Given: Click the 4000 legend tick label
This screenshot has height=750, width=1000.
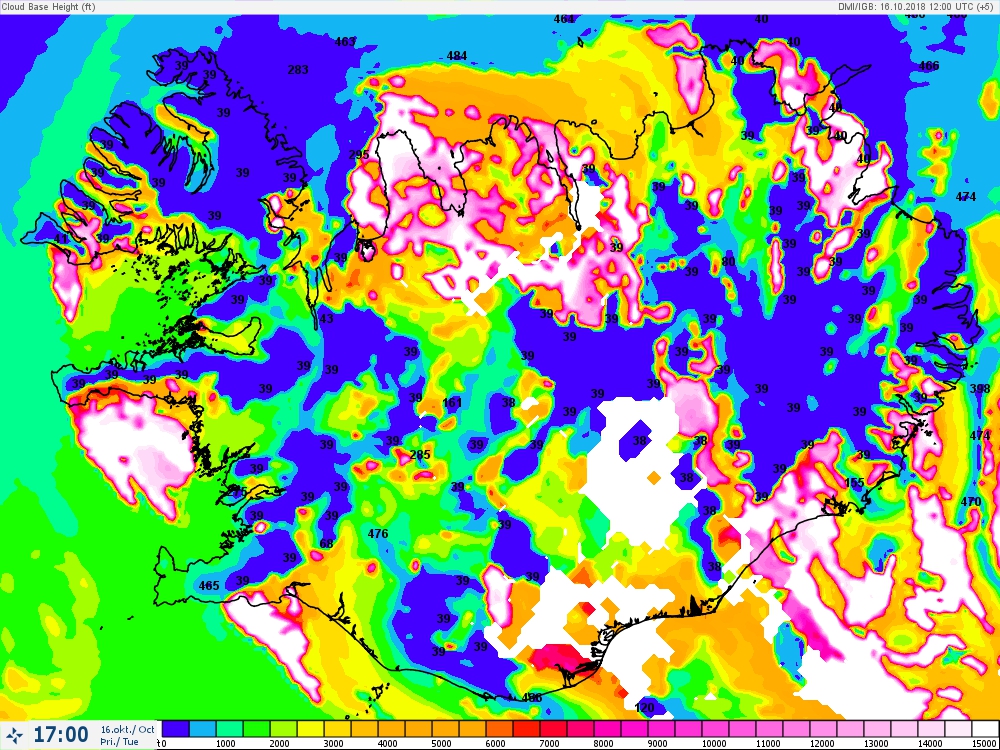Looking at the screenshot, I should (x=388, y=744).
